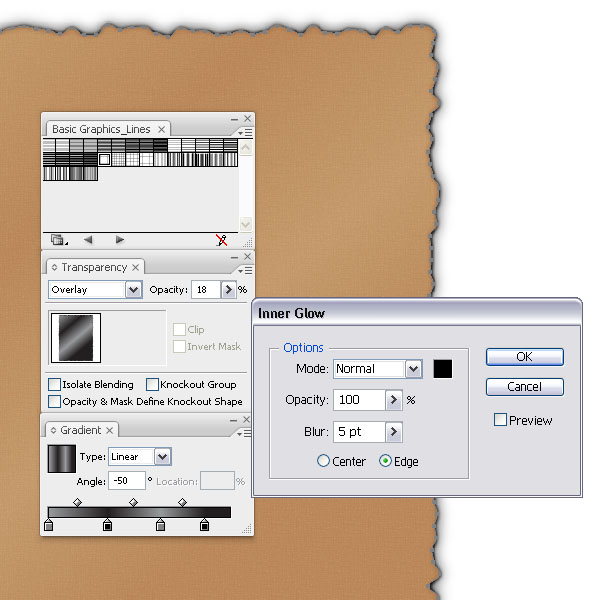Click the Gradient panel resize grip

(247, 529)
